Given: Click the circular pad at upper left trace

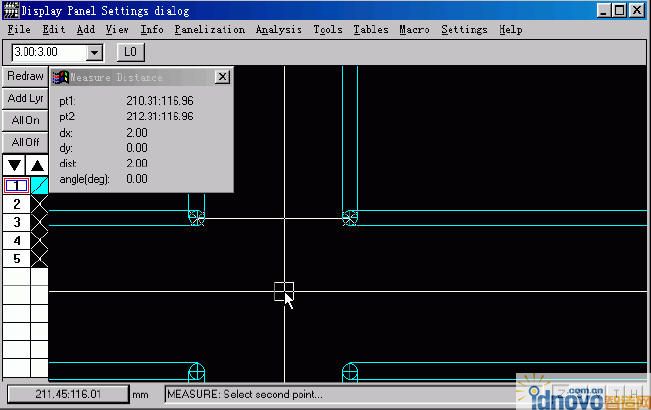Looking at the screenshot, I should click(197, 217).
